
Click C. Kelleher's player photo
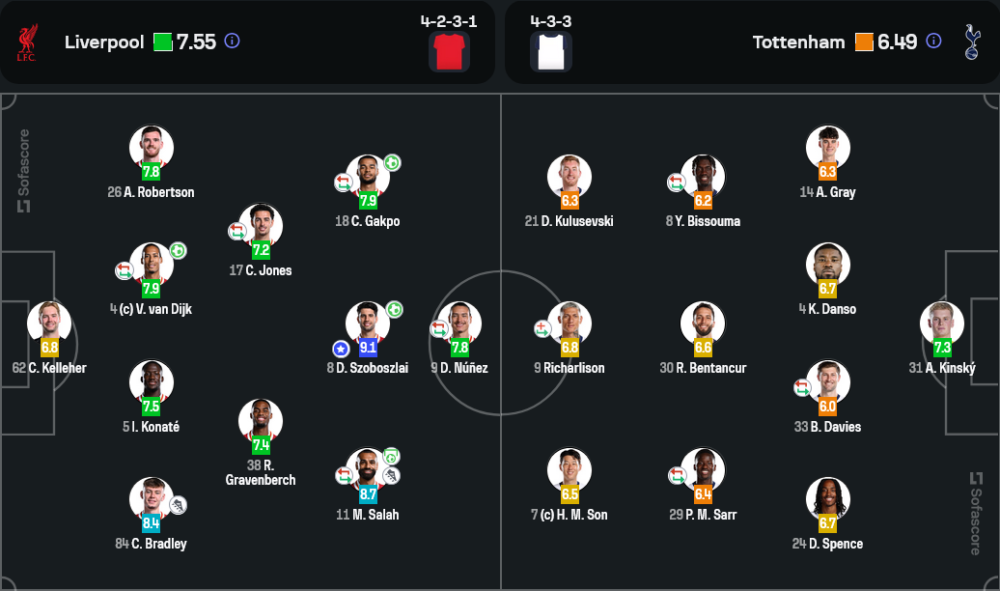point(49,322)
